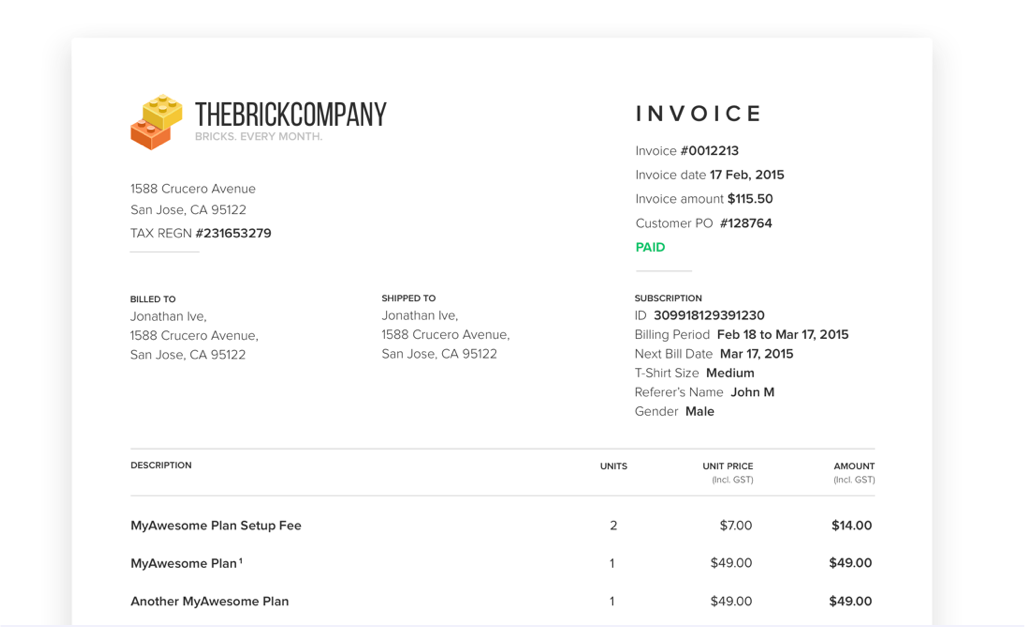This screenshot has width=1026, height=628.
Task: Click the INVOICE title heading
Action: 699,114
